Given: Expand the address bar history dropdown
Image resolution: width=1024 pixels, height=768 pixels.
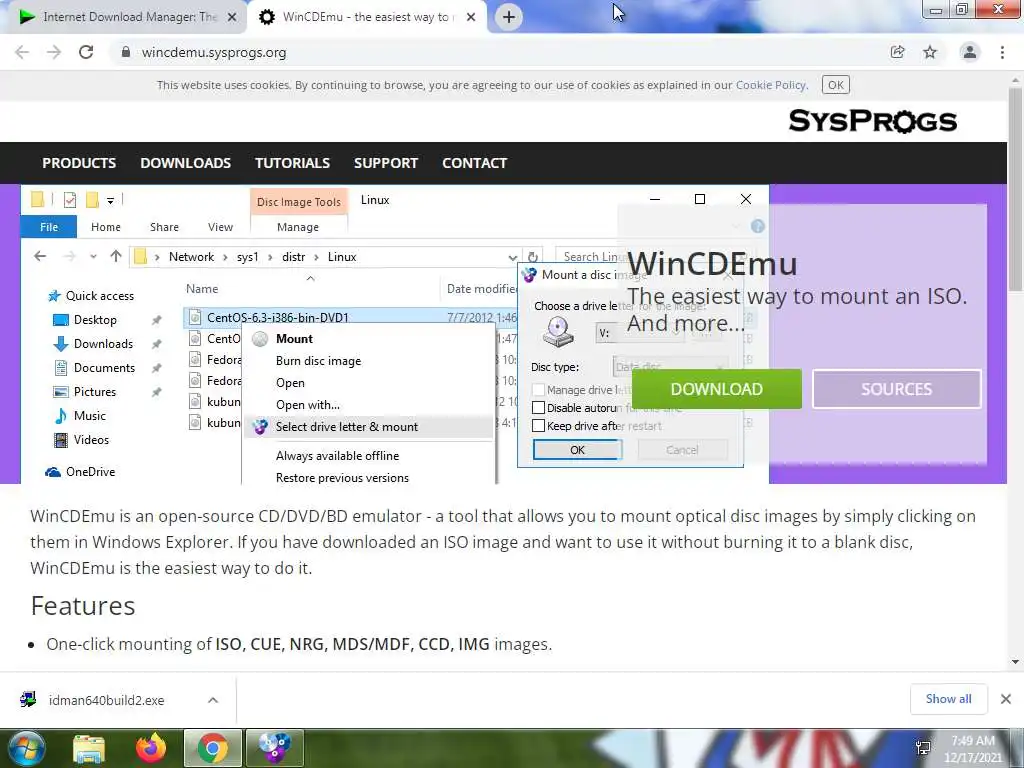Looking at the screenshot, I should tap(513, 257).
